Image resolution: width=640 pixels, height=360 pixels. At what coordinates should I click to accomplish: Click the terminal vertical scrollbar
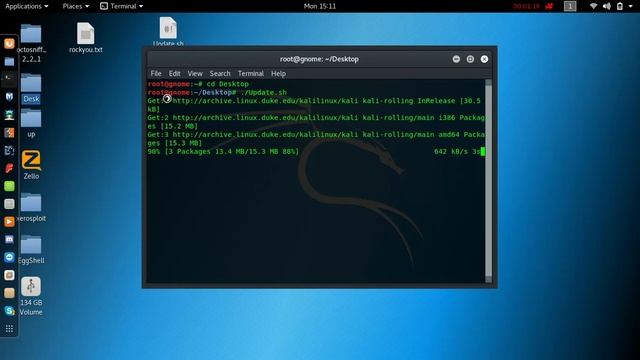pos(488,181)
